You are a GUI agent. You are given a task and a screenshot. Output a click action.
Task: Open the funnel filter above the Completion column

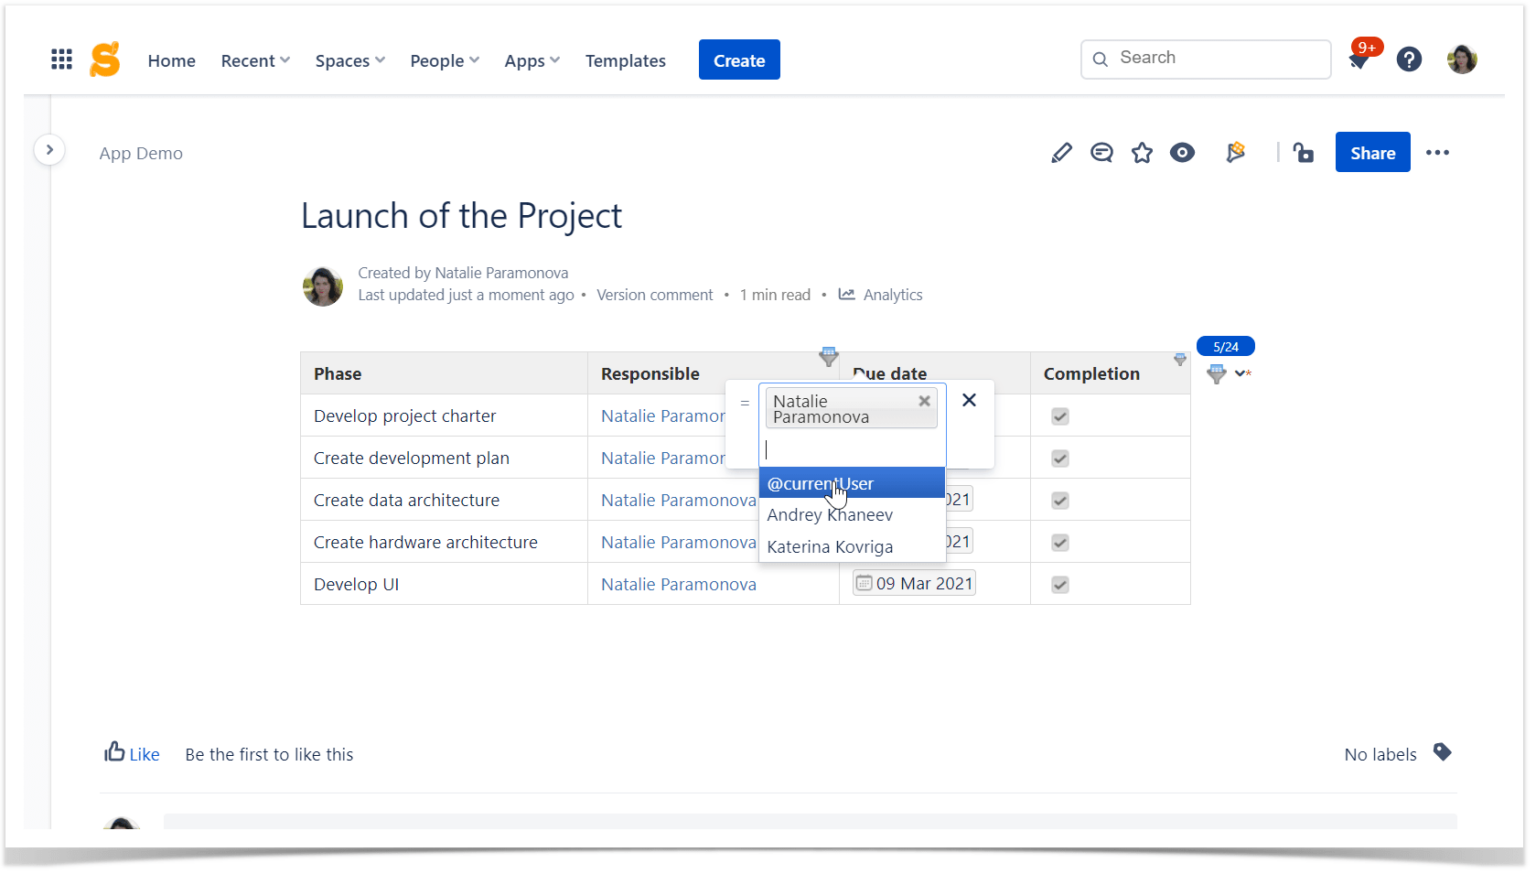(x=1180, y=357)
